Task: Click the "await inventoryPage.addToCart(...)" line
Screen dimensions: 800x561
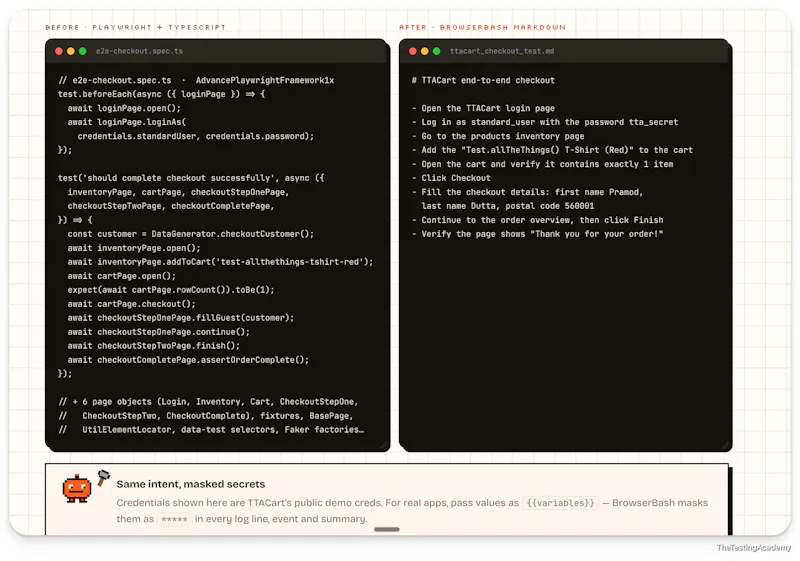Action: click(220, 262)
